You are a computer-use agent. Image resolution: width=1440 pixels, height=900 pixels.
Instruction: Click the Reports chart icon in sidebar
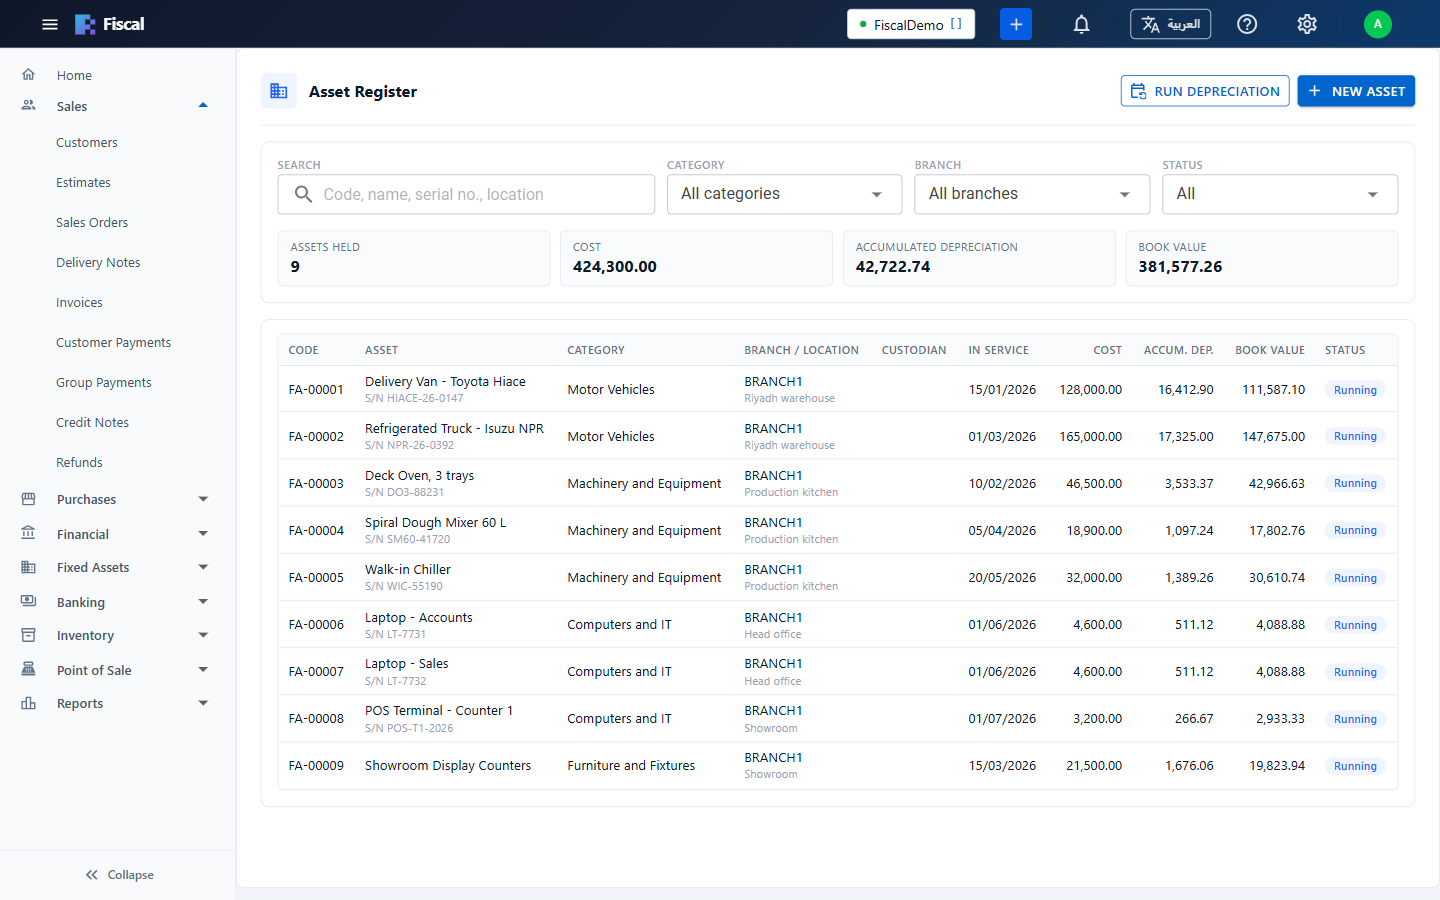click(x=29, y=703)
